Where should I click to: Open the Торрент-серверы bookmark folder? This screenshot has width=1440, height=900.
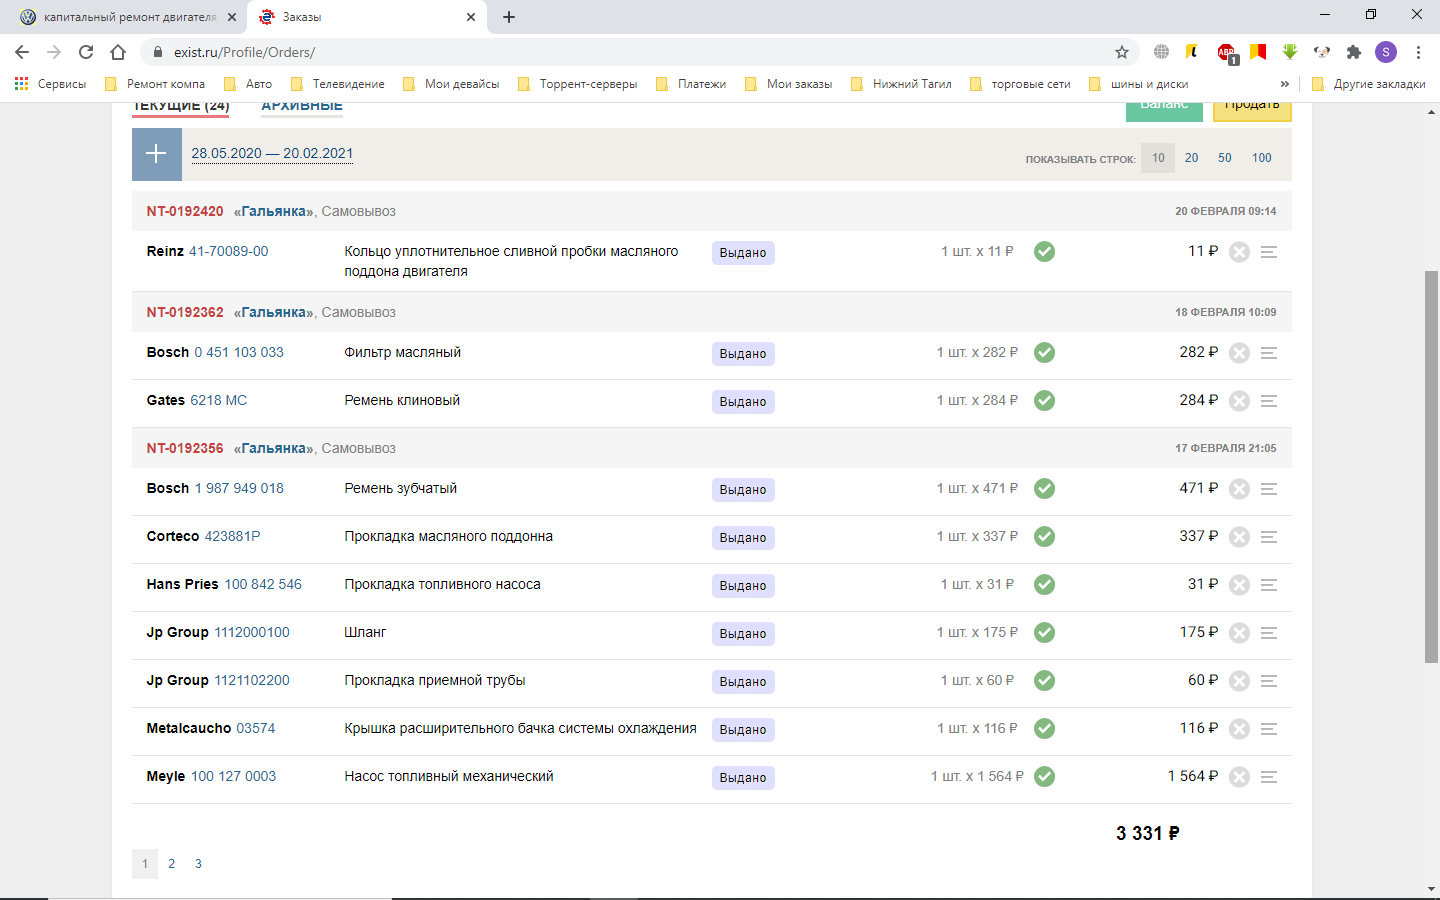[577, 84]
